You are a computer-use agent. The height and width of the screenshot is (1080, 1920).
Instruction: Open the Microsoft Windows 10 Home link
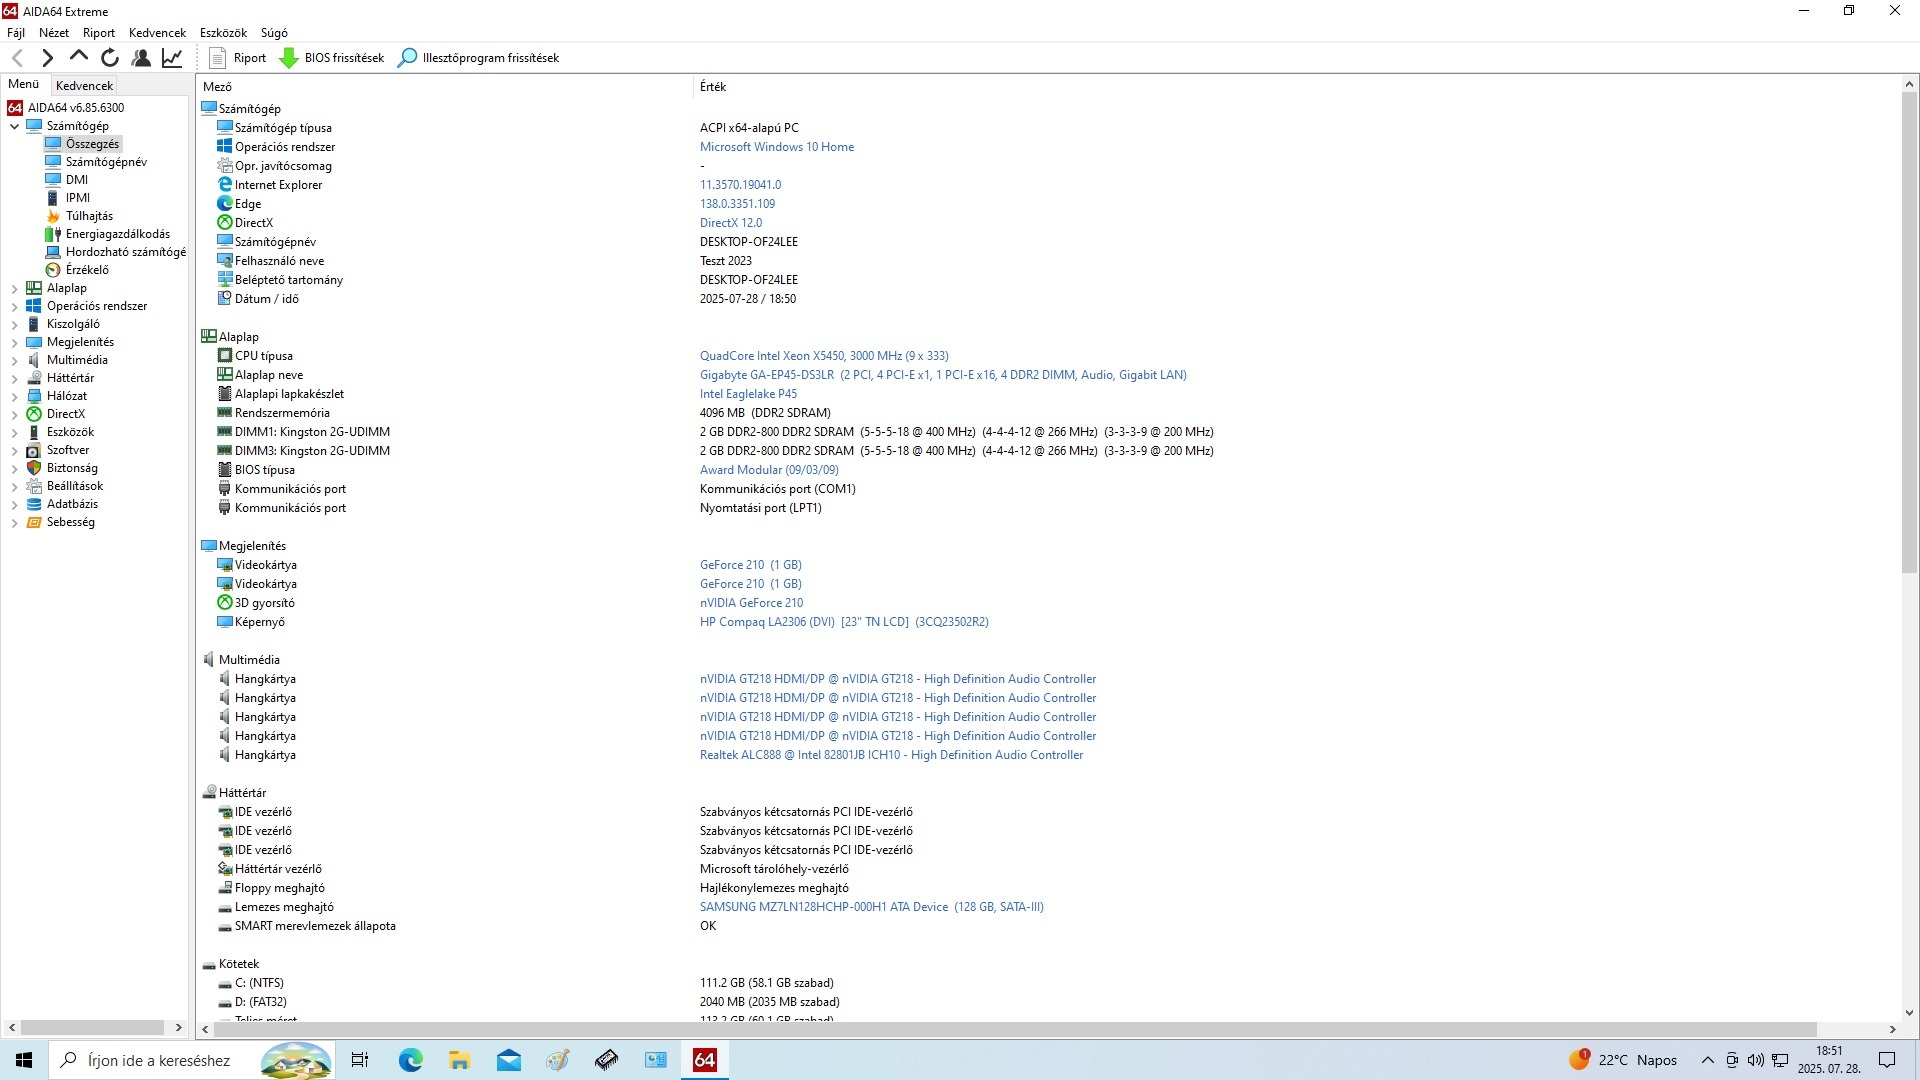click(x=776, y=147)
